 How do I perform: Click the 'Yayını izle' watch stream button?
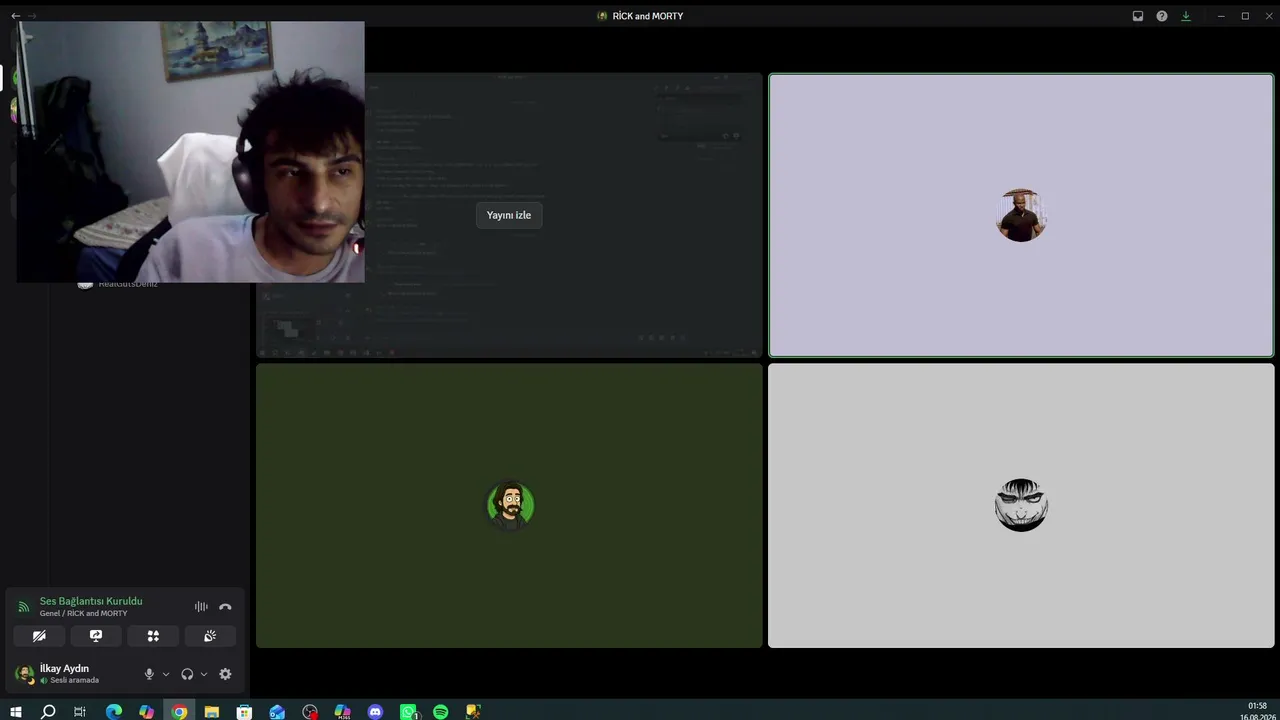509,215
